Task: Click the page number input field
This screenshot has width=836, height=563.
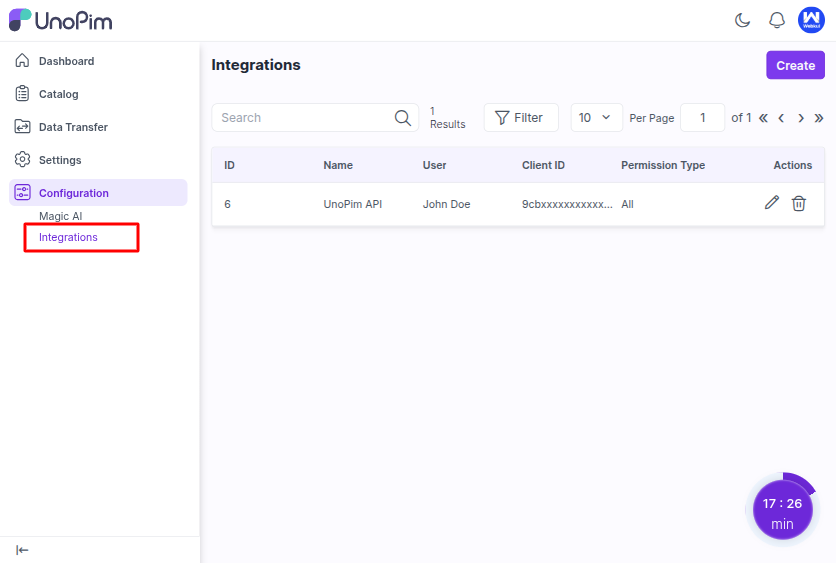Action: (x=702, y=118)
